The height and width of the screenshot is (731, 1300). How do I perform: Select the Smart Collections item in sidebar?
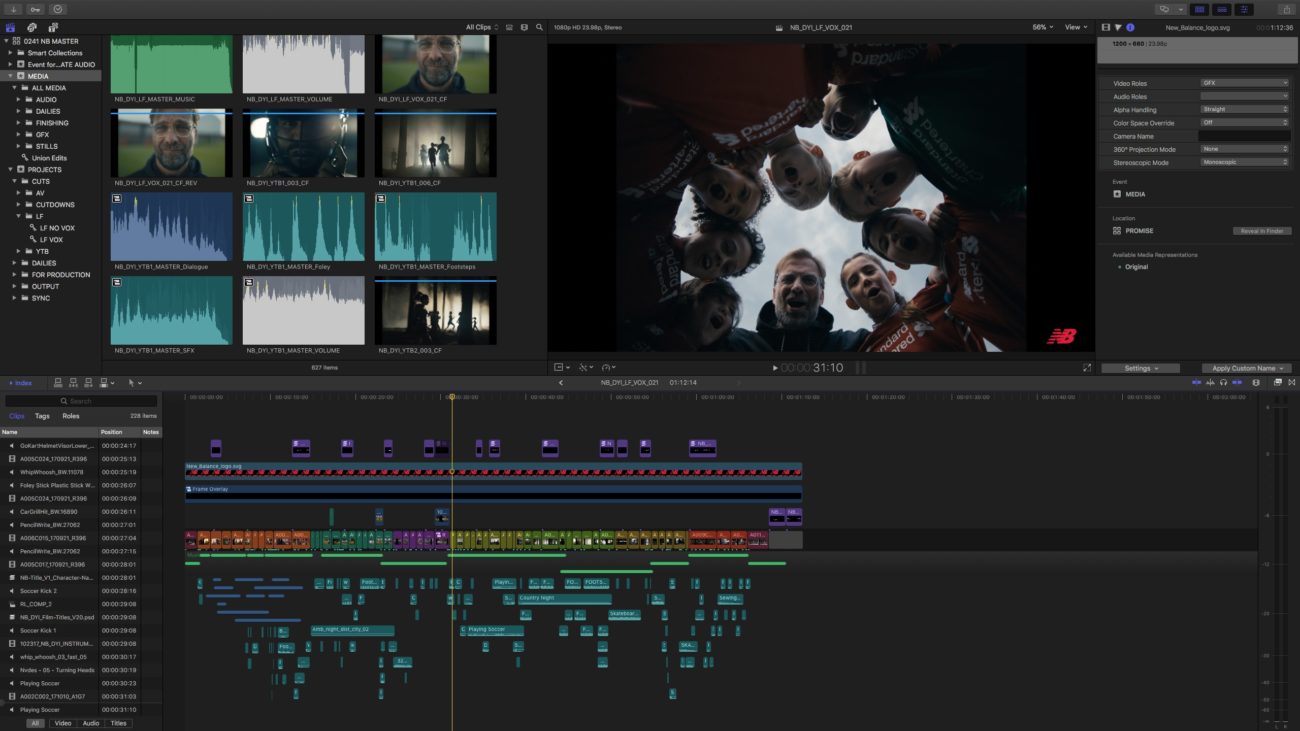55,53
